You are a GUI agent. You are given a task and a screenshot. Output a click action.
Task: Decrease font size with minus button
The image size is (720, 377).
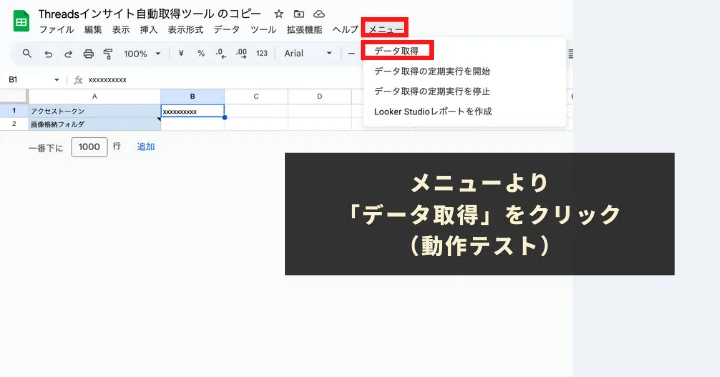pyautogui.click(x=351, y=54)
